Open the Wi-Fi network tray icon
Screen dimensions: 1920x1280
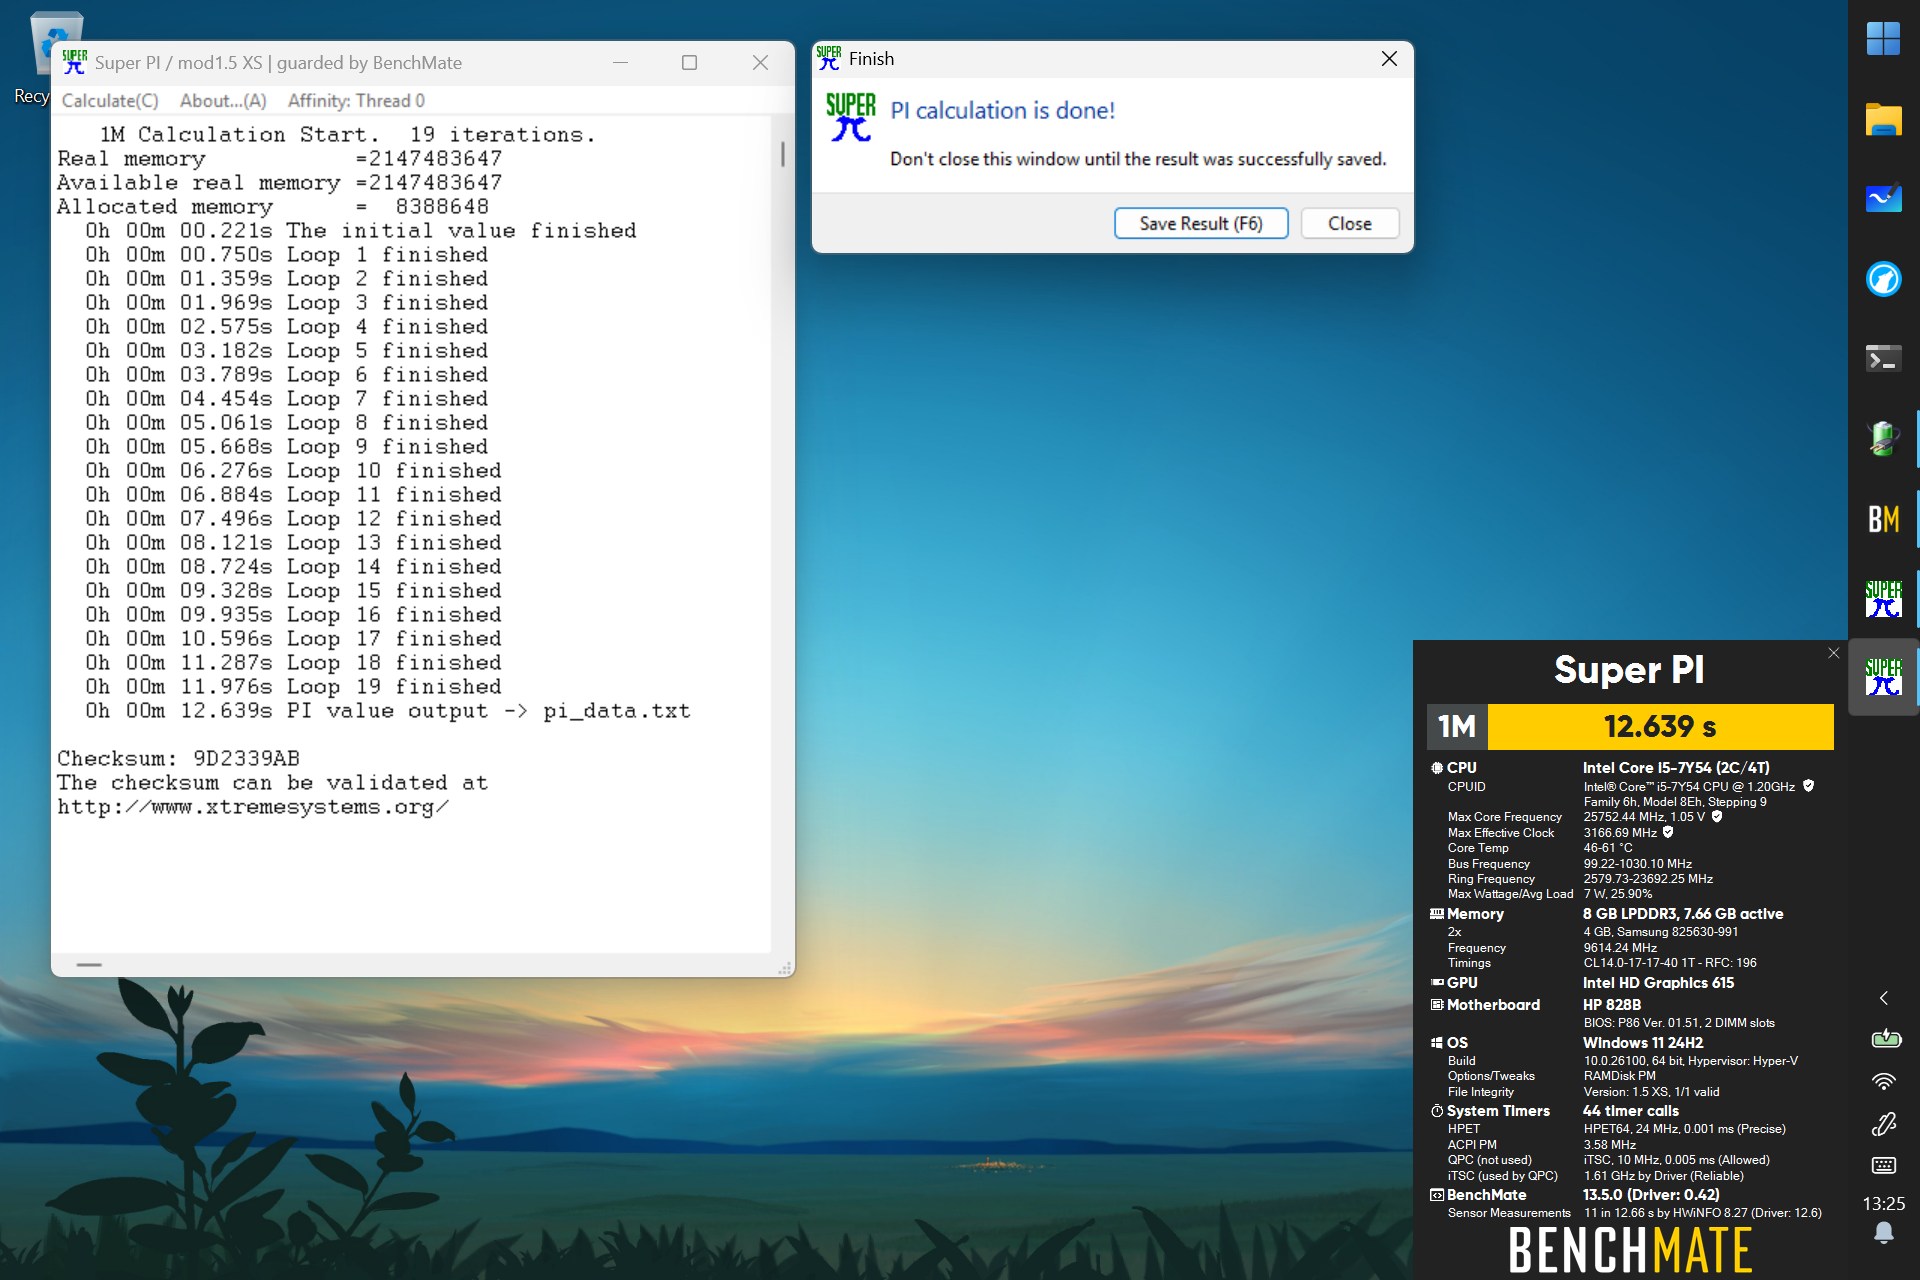pyautogui.click(x=1883, y=1081)
